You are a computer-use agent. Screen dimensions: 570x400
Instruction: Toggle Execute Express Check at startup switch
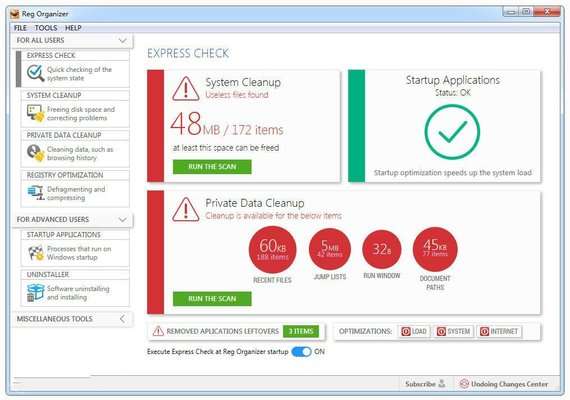coord(301,352)
